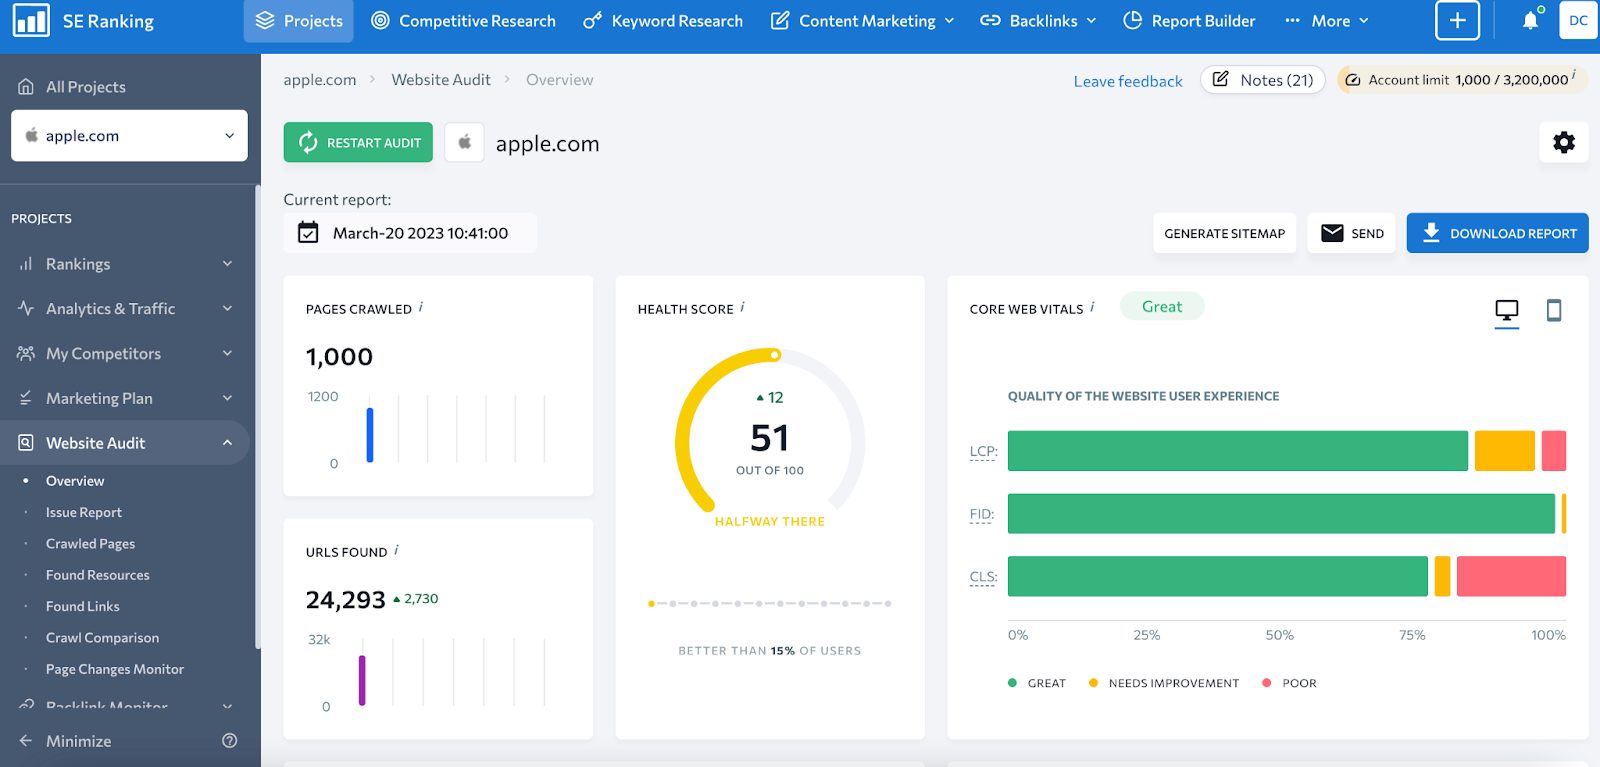
Task: Click the Rankings bar chart icon
Action: coord(26,264)
